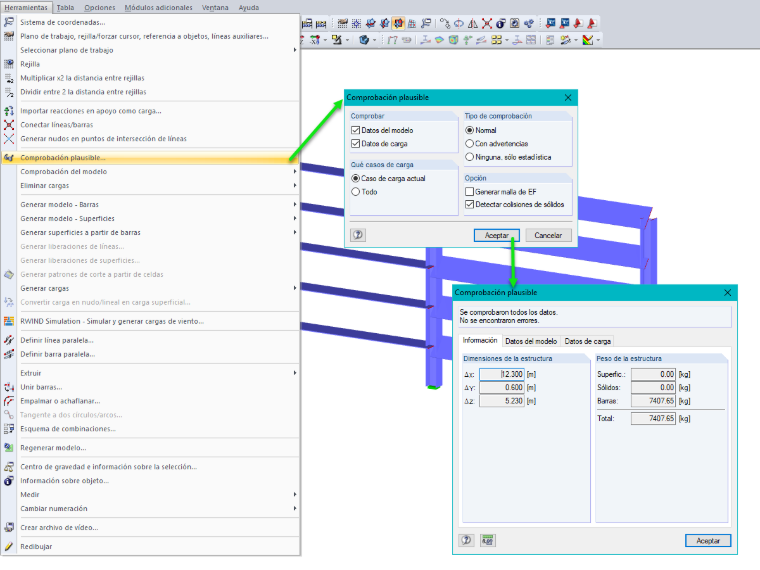This screenshot has width=760, height=570.
Task: Click the help icon in the first Comprobación plausible dialog
Action: click(x=358, y=235)
